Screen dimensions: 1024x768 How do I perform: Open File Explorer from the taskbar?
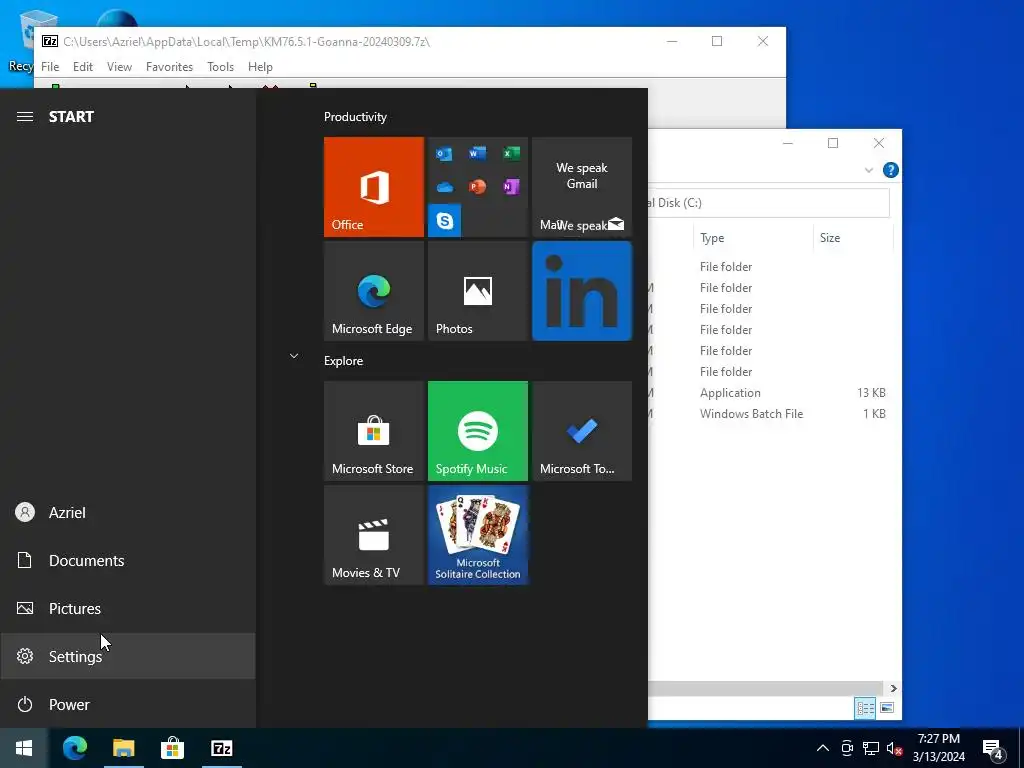click(123, 748)
